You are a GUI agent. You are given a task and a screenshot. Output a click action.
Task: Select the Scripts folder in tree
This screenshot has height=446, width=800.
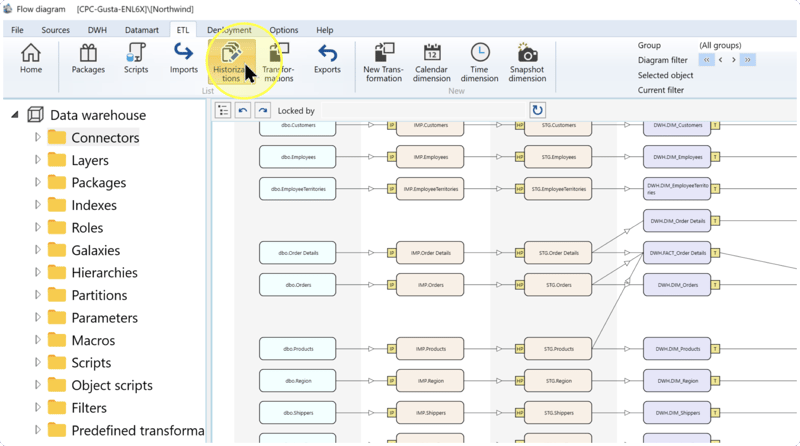[91, 363]
